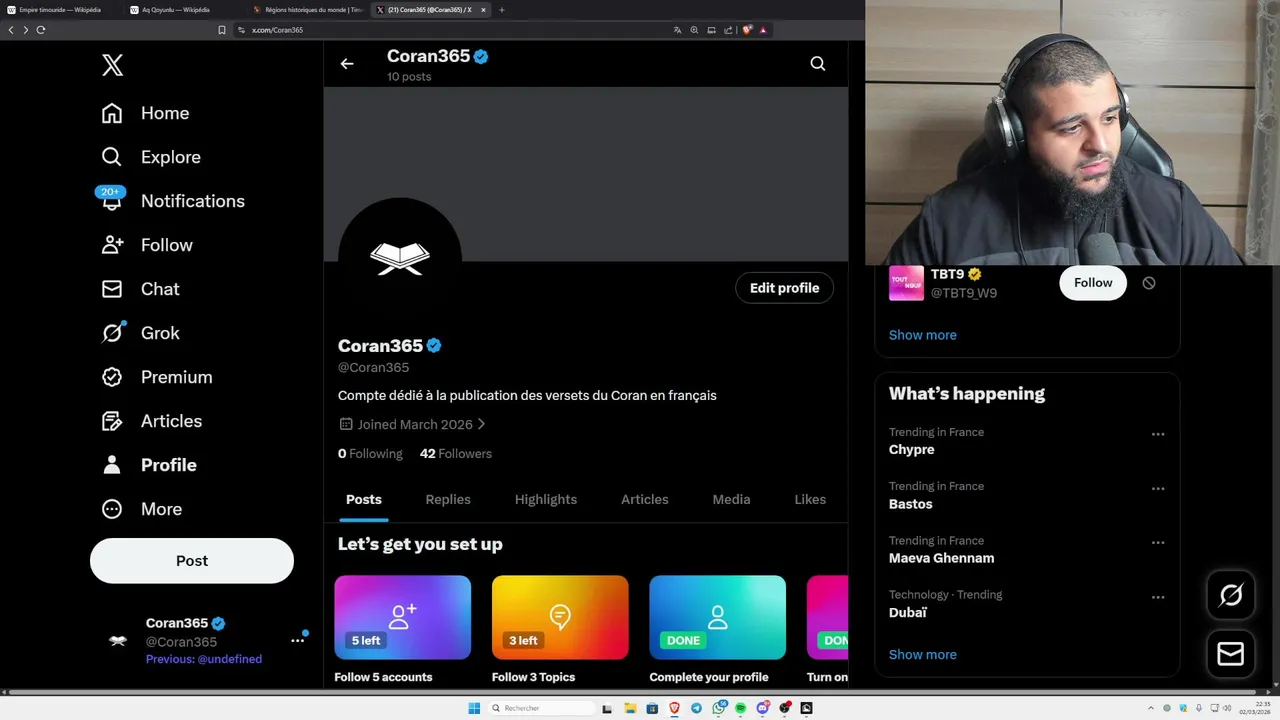The width and height of the screenshot is (1280, 720).
Task: Open the 42 Followers list
Action: coord(456,454)
